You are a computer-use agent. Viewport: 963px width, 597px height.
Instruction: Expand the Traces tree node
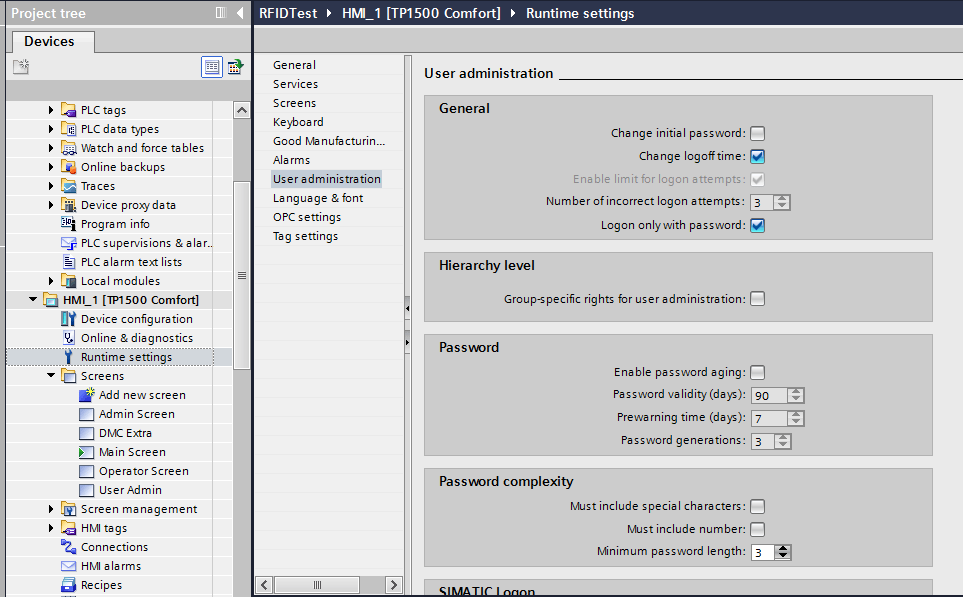(51, 186)
